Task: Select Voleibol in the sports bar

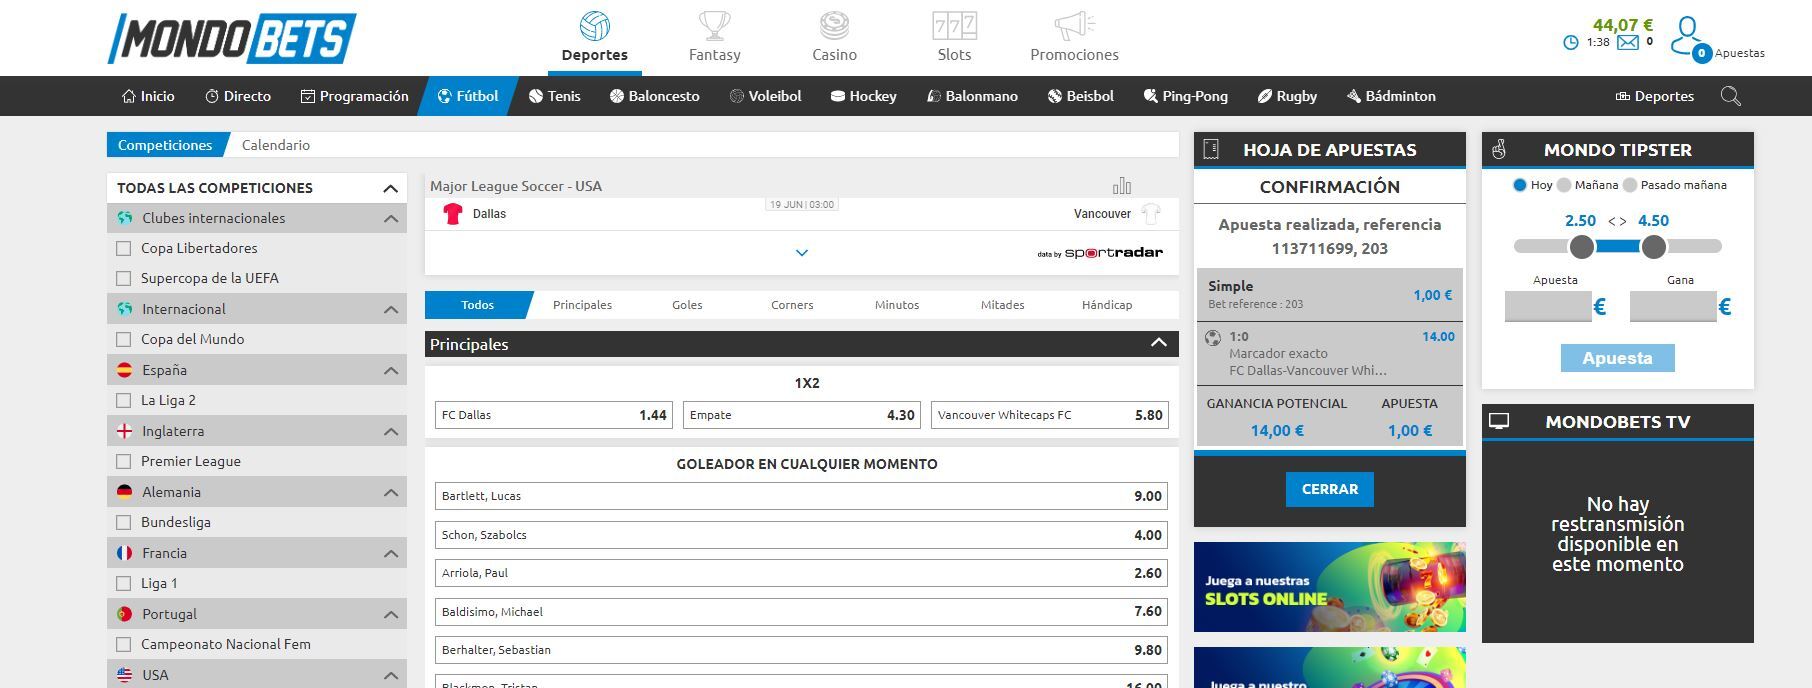Action: click(x=766, y=96)
